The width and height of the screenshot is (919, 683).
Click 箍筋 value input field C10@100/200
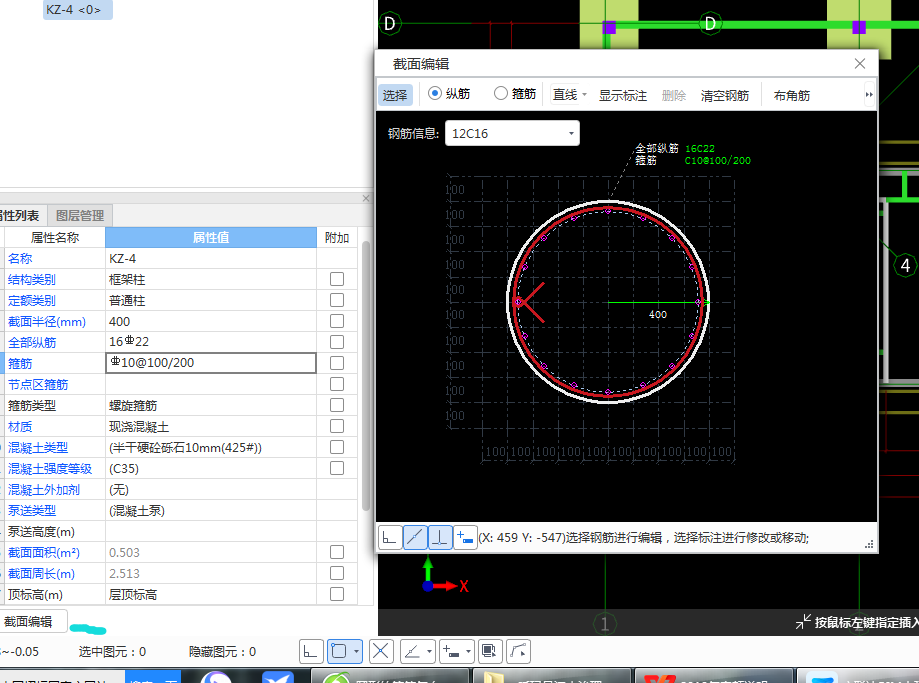[x=211, y=363]
